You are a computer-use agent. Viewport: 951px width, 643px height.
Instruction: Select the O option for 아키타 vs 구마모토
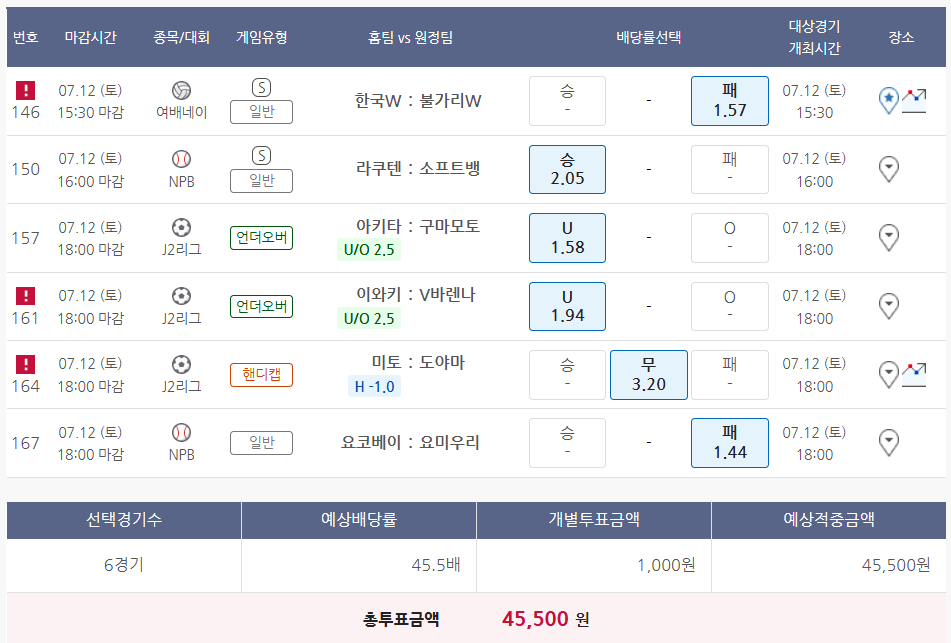click(x=729, y=238)
